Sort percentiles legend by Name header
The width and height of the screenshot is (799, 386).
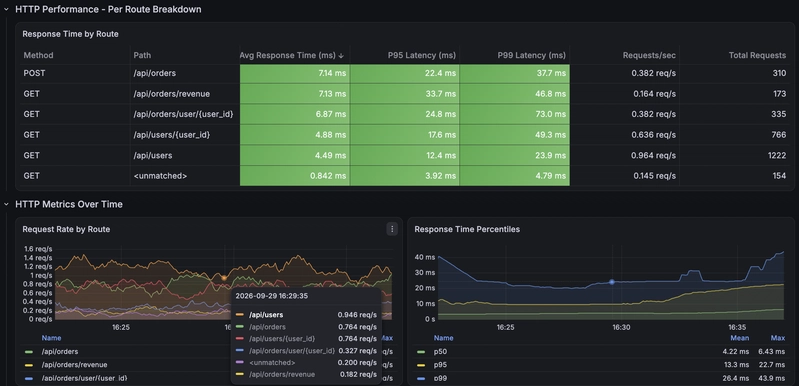(443, 338)
